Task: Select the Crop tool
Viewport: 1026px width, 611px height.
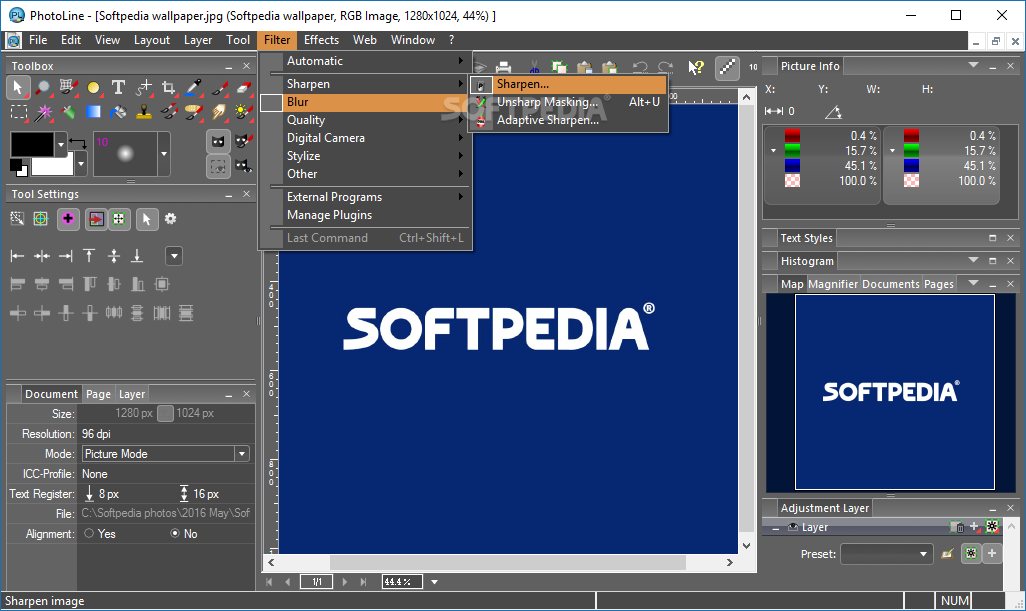Action: 168,88
